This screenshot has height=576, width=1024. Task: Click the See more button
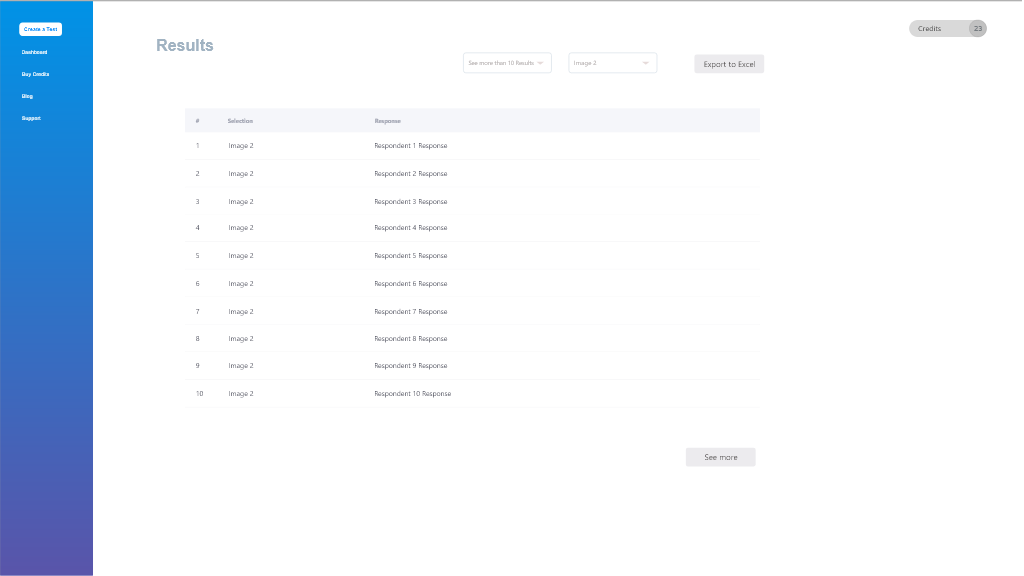[720, 457]
